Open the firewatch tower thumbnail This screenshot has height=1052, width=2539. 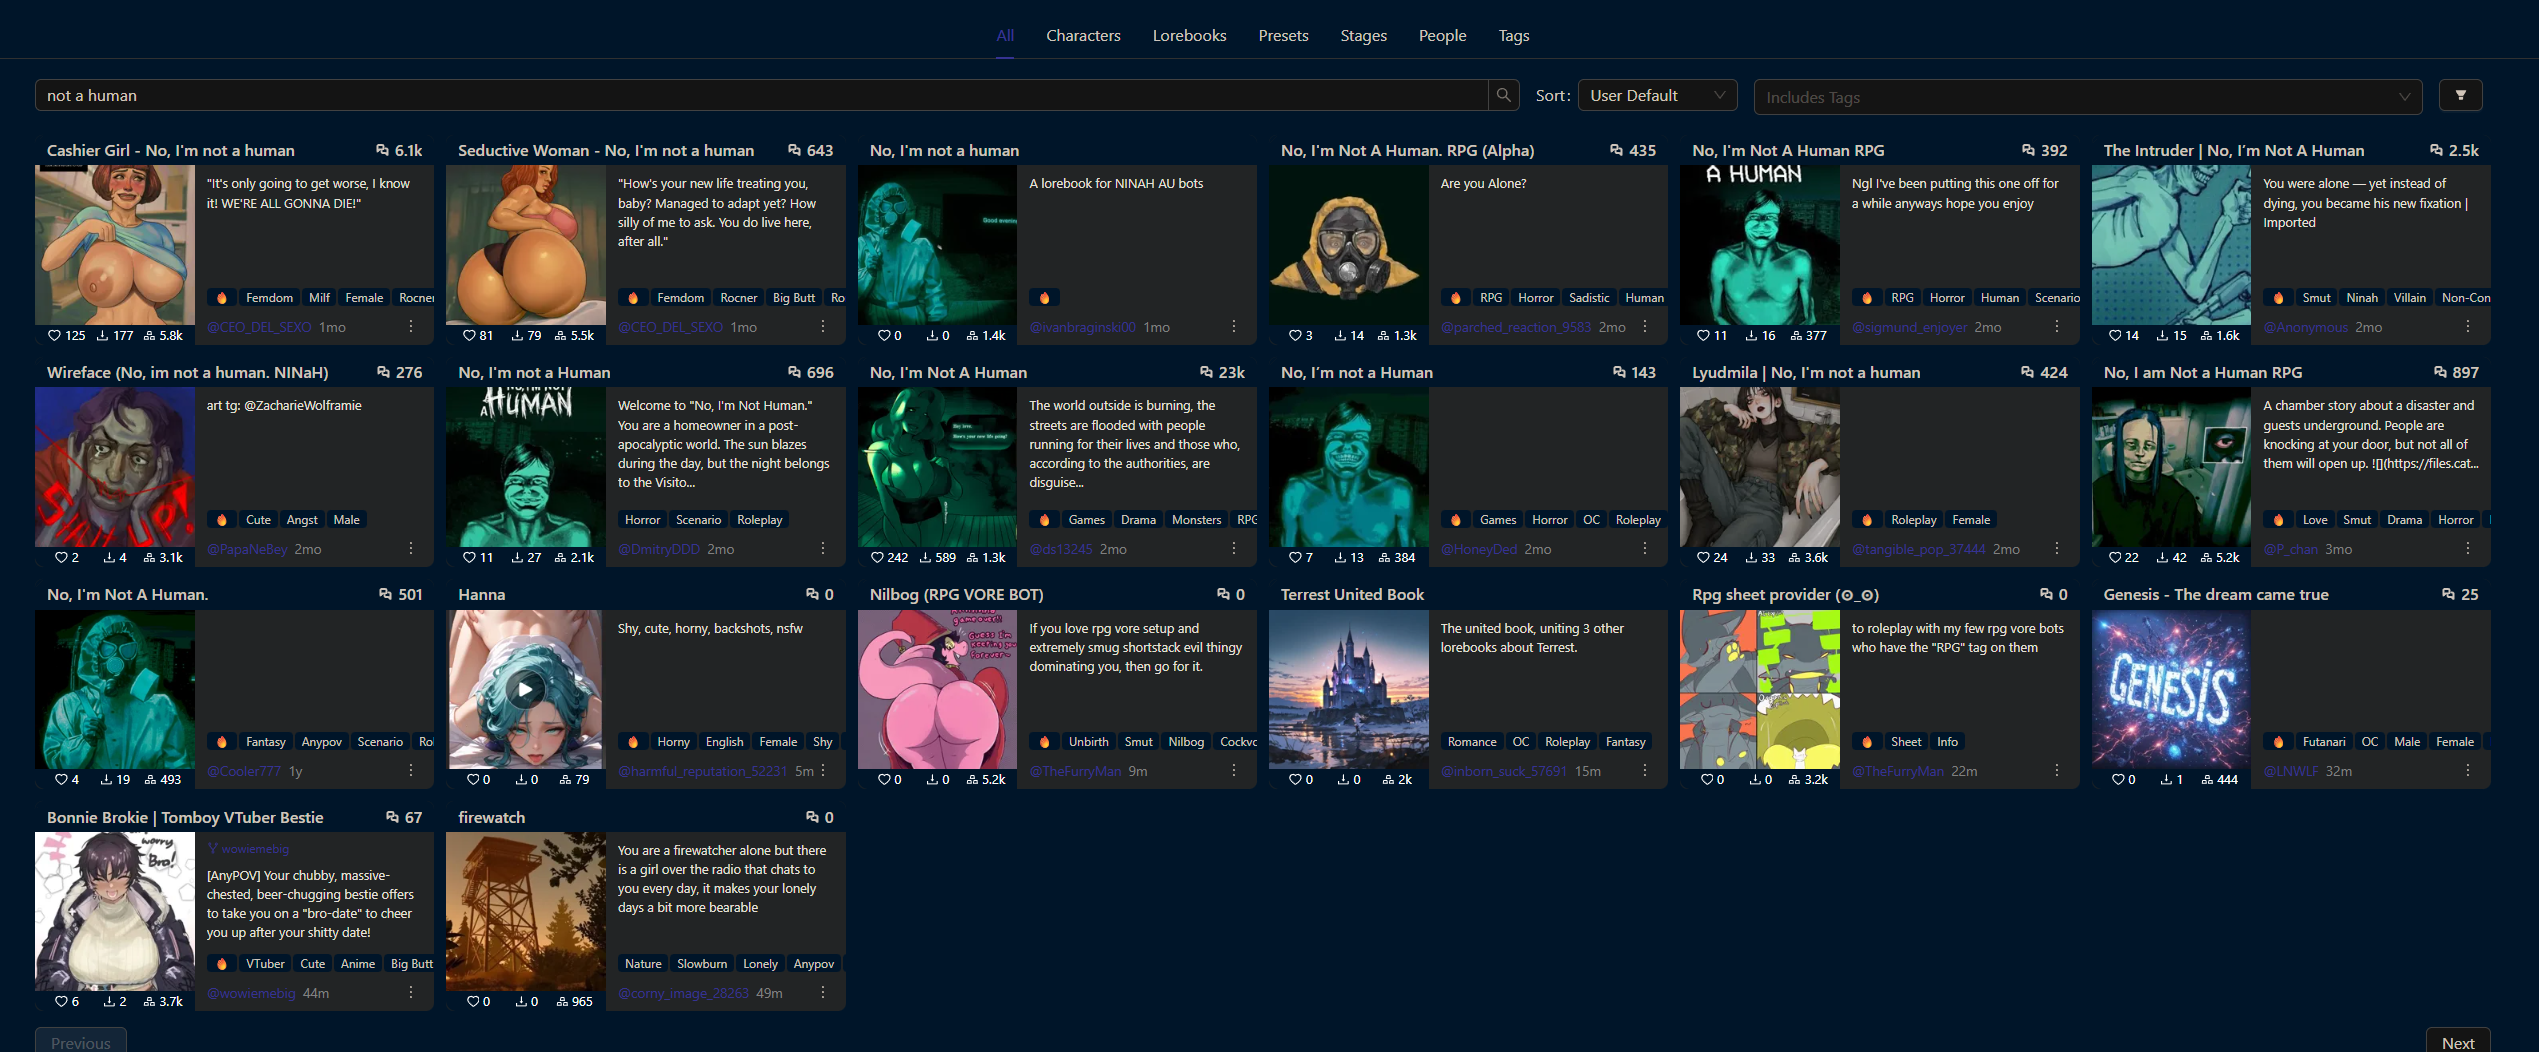[525, 912]
